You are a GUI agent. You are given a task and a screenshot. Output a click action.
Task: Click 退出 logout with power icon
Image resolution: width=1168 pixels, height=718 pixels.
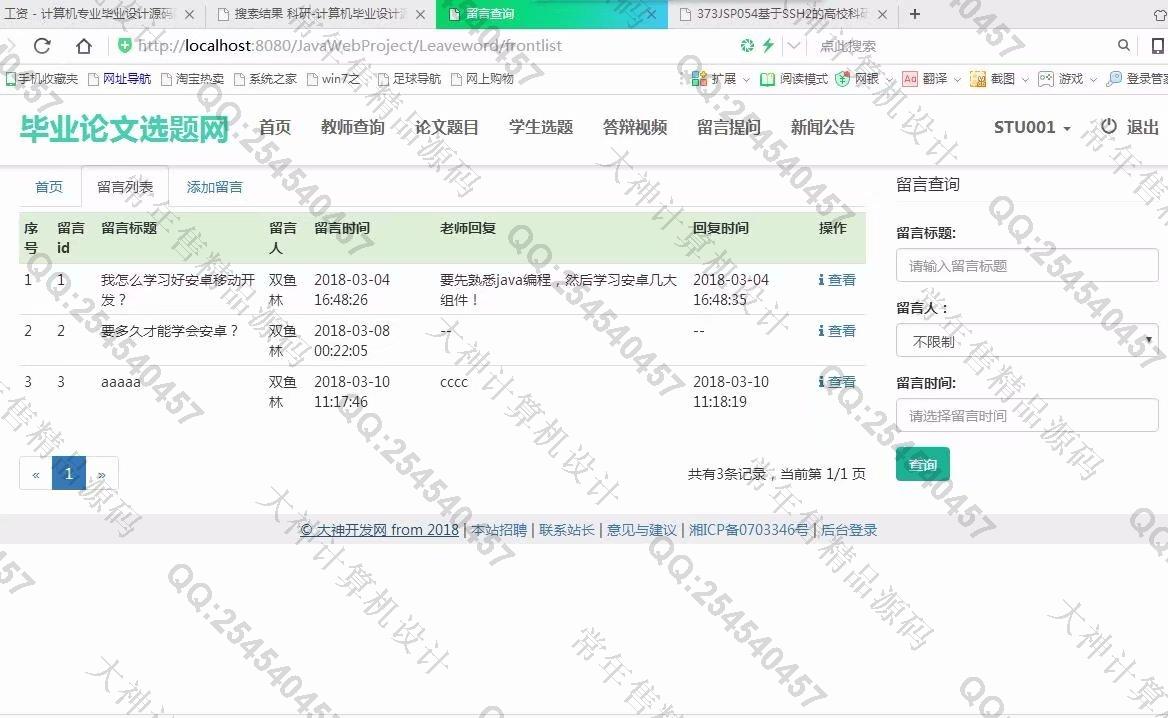[1130, 127]
